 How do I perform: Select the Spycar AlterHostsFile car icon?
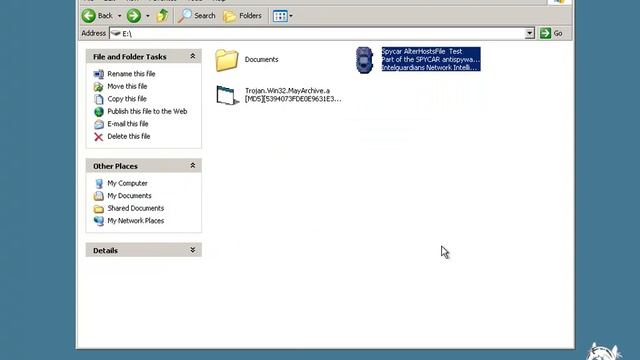point(364,60)
